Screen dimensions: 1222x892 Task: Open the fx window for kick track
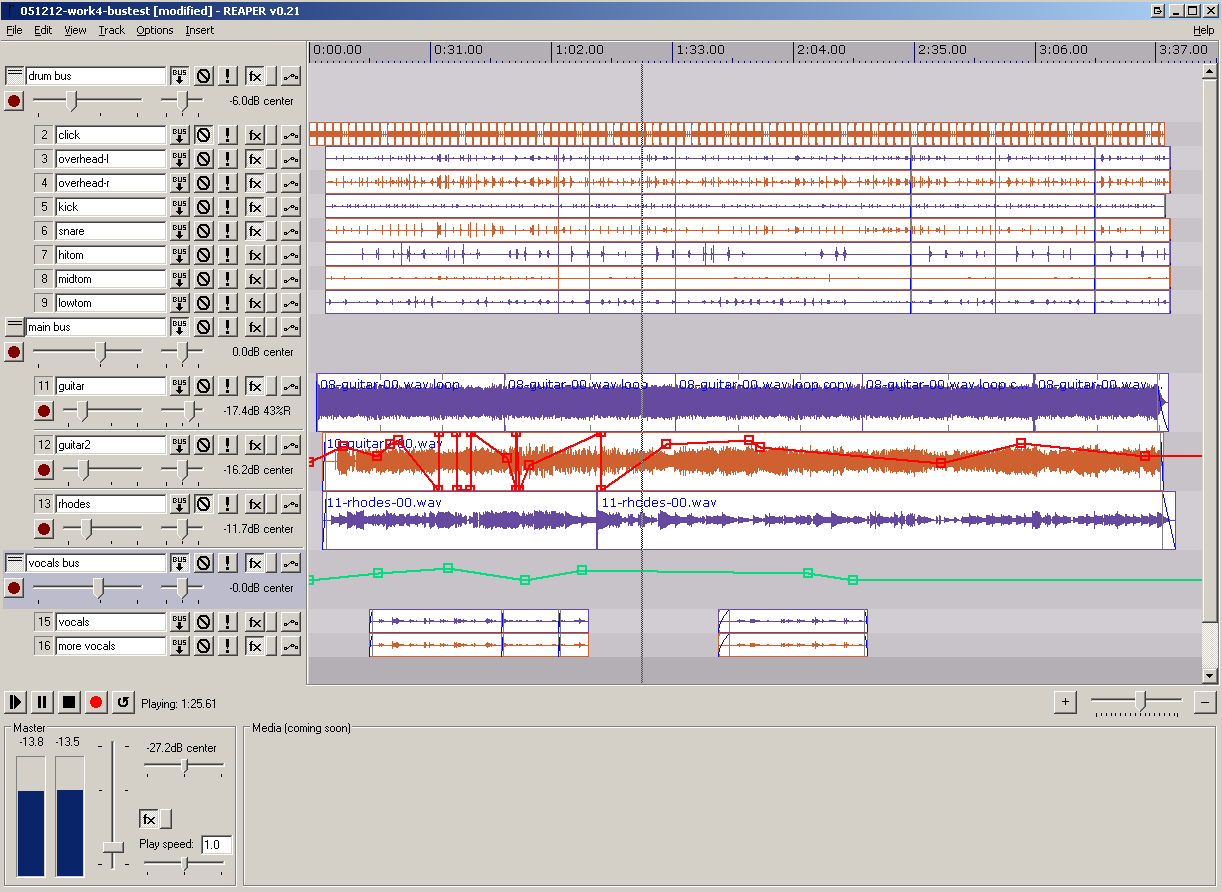[x=255, y=207]
